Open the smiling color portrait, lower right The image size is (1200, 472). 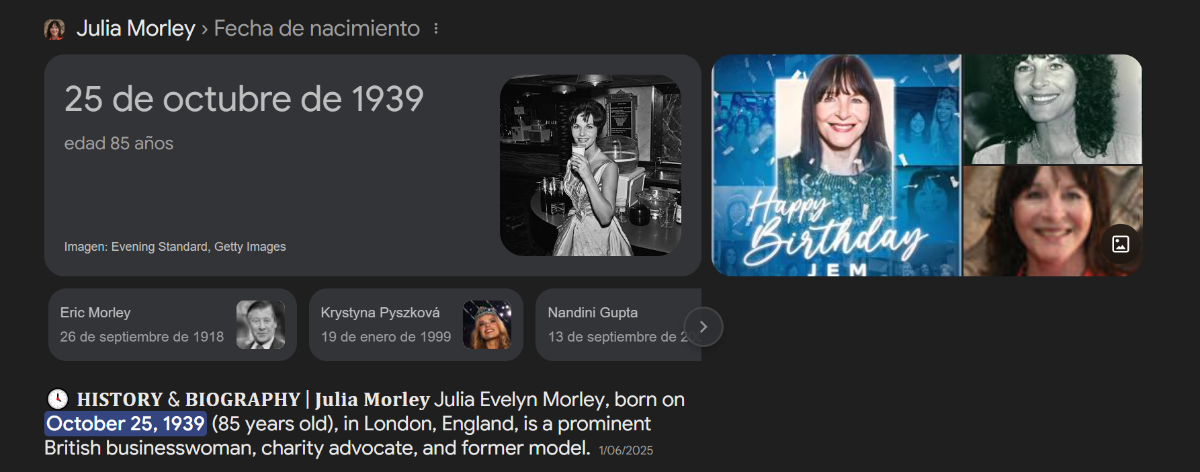[x=1052, y=221]
